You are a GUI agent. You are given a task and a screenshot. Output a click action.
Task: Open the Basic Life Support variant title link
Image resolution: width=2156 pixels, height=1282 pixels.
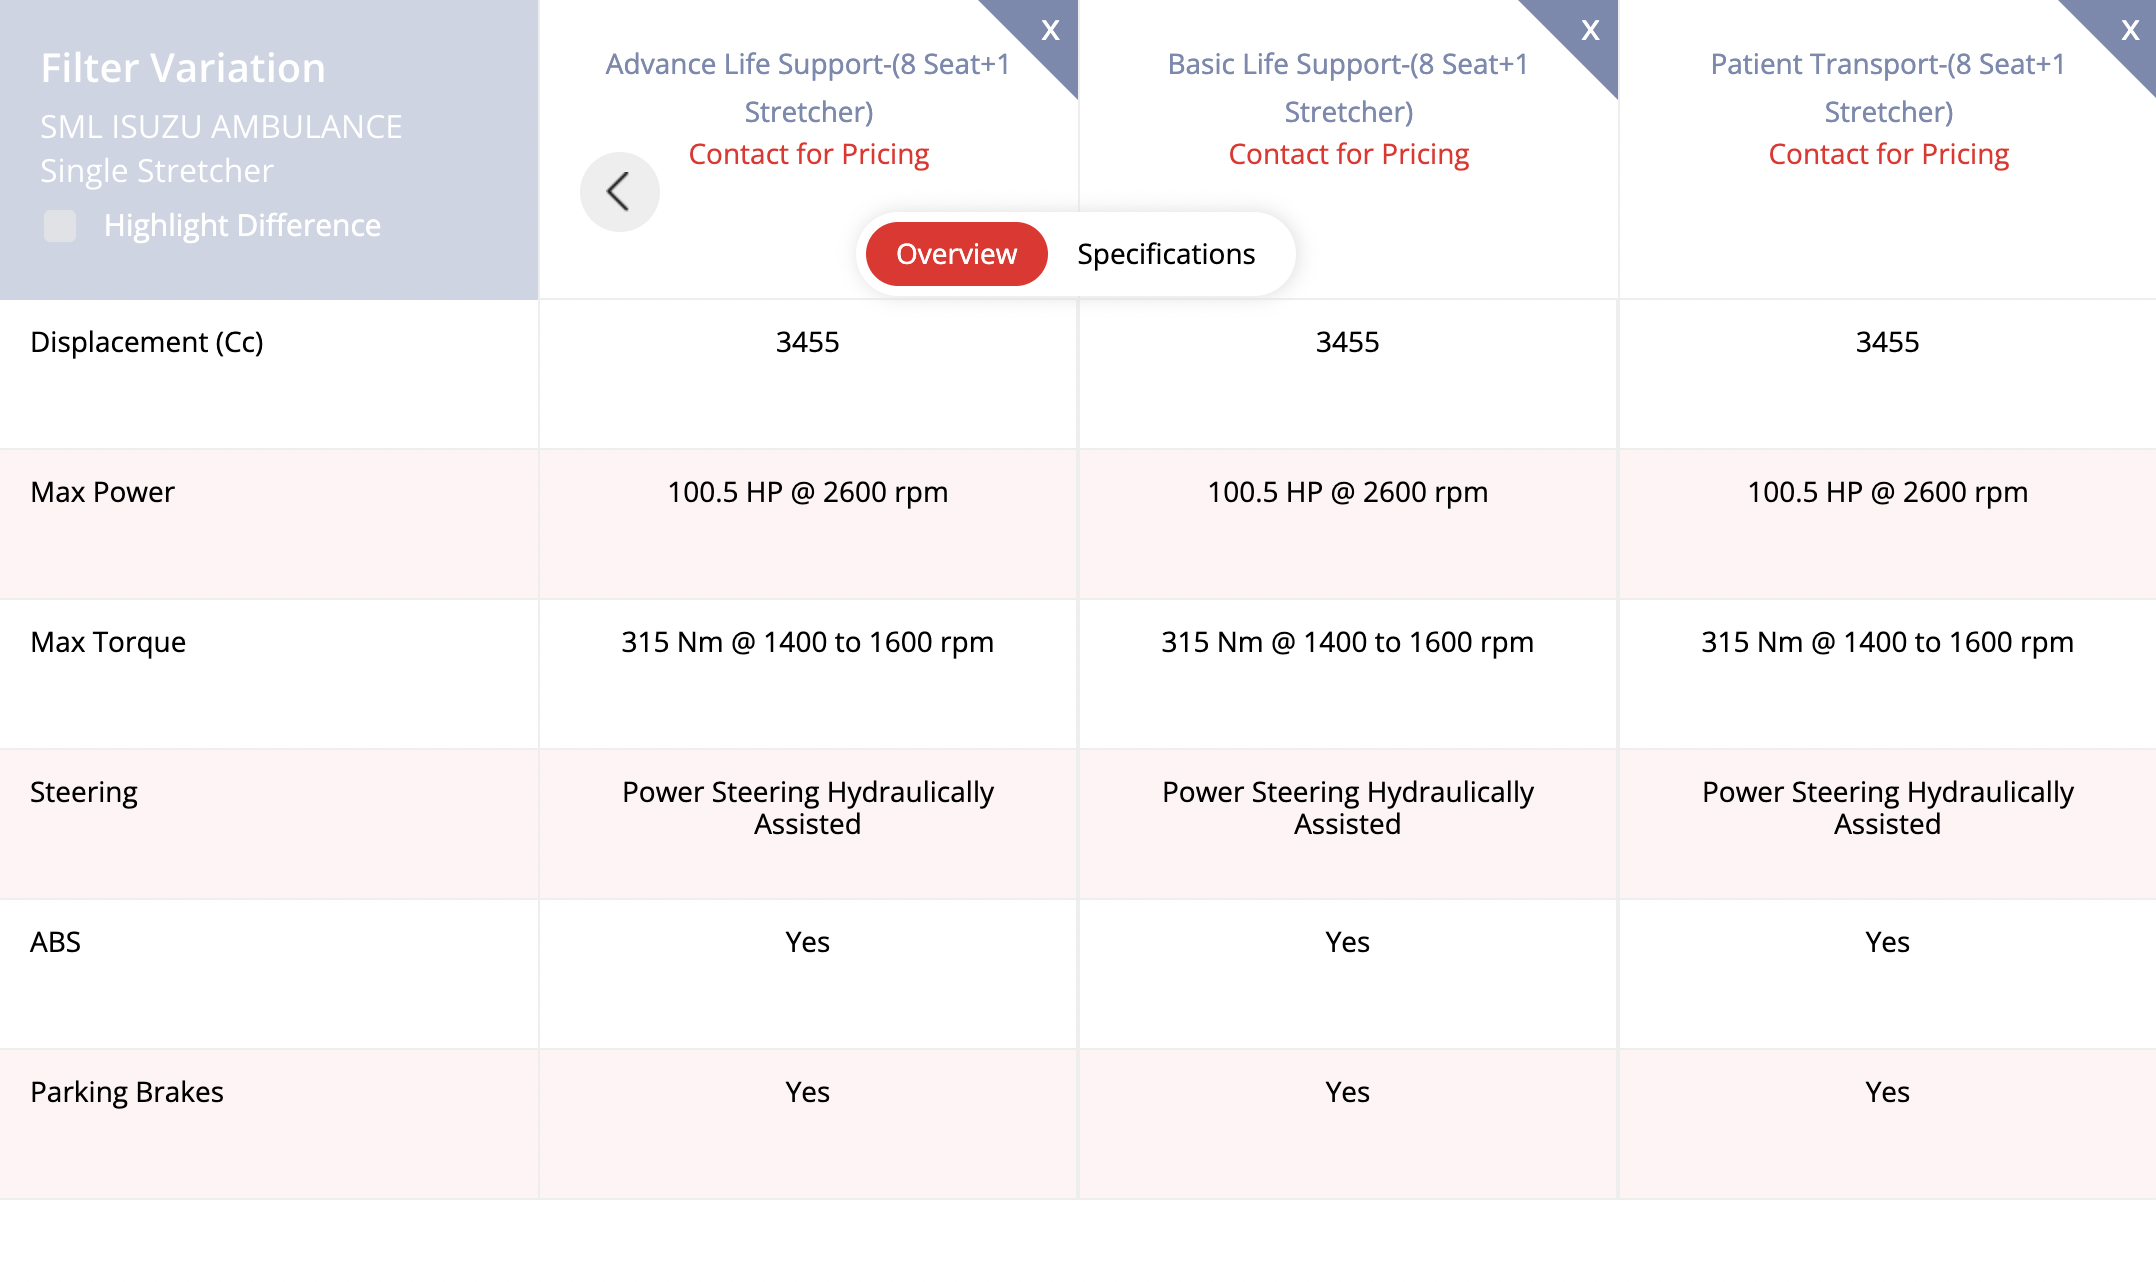coord(1348,88)
